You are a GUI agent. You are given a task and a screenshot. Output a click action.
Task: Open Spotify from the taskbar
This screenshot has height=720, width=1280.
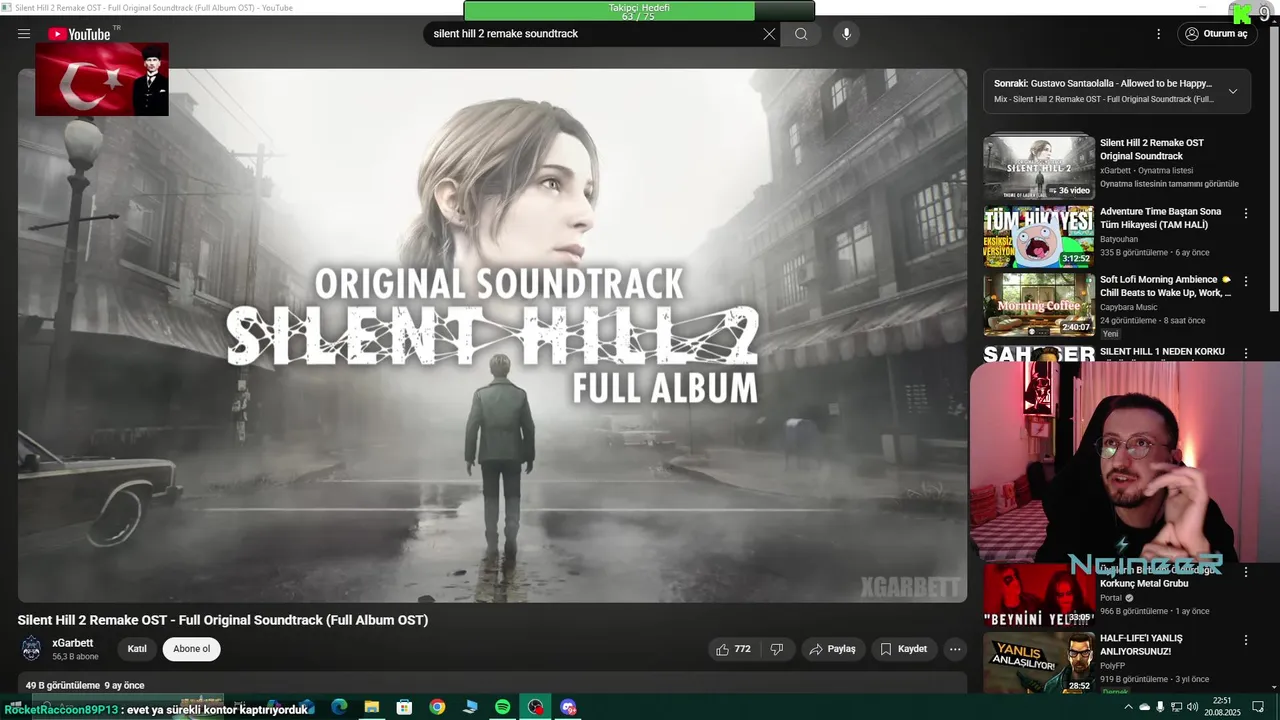[503, 707]
